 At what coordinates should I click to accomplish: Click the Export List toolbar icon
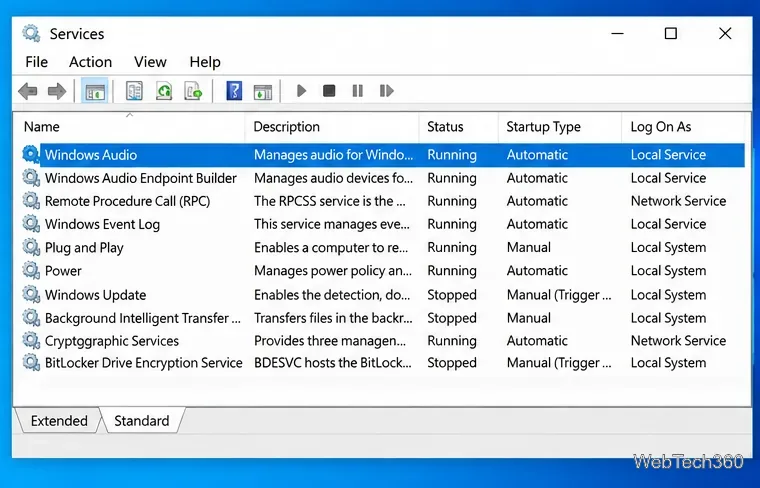(x=193, y=91)
